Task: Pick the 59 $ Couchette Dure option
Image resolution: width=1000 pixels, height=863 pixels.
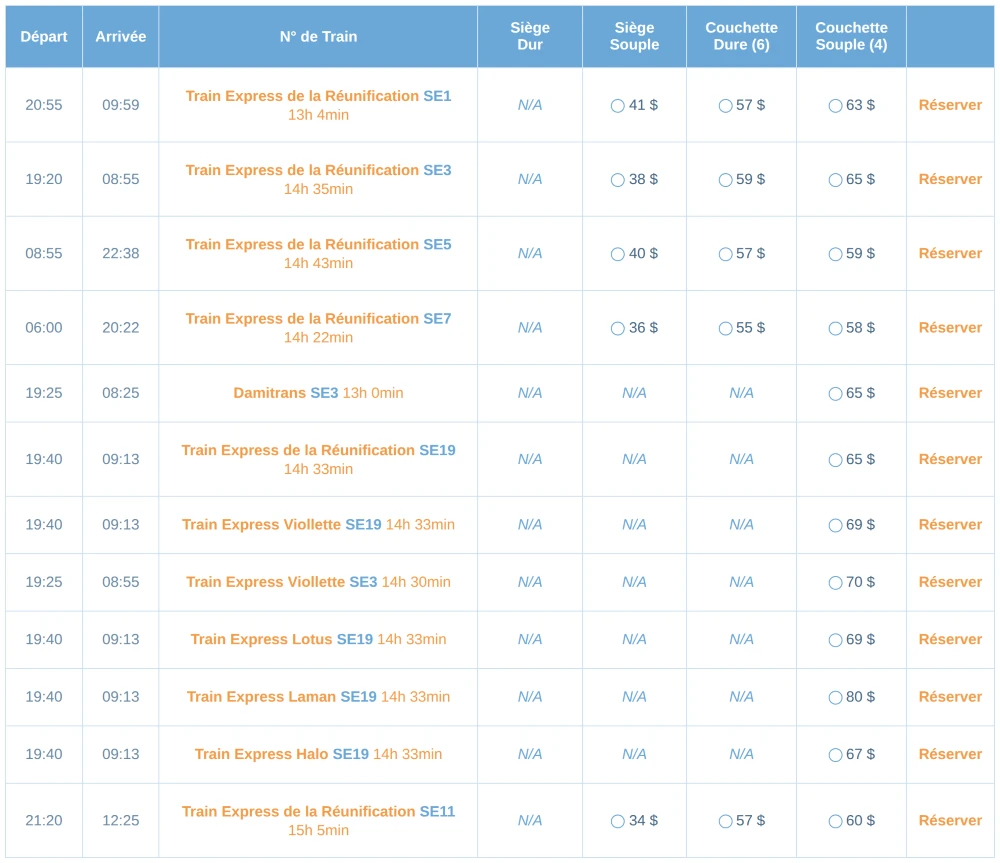Action: (725, 180)
